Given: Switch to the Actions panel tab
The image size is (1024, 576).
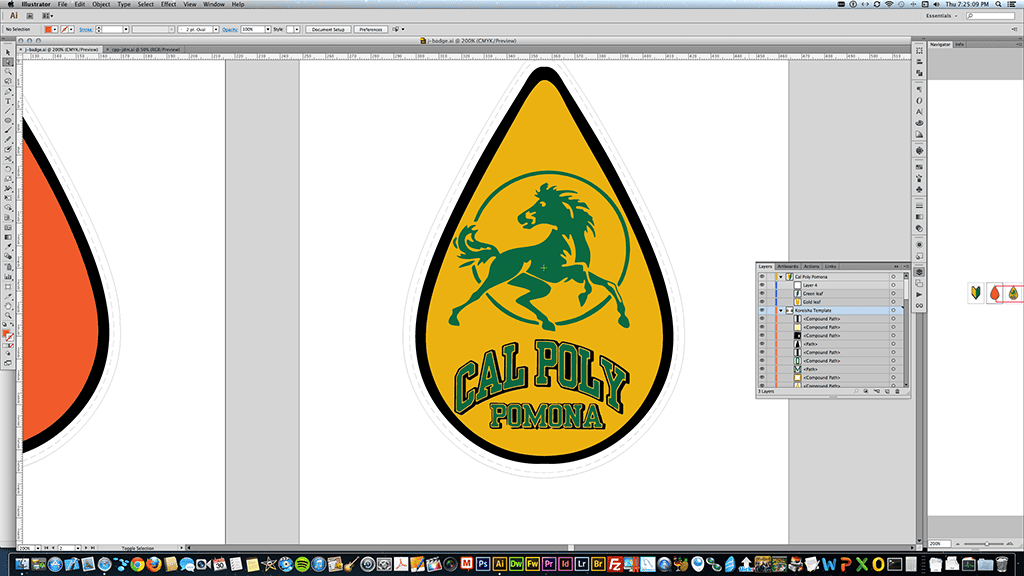Looking at the screenshot, I should pyautogui.click(x=811, y=266).
